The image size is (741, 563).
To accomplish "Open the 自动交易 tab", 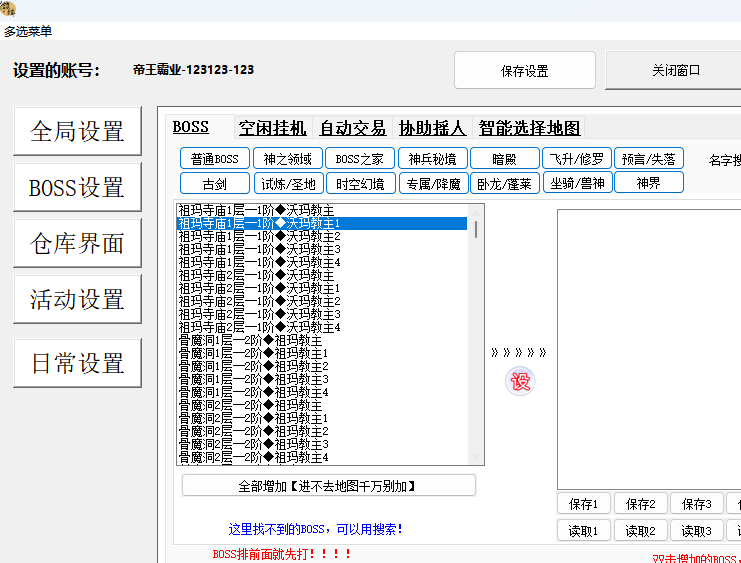I will pos(353,128).
